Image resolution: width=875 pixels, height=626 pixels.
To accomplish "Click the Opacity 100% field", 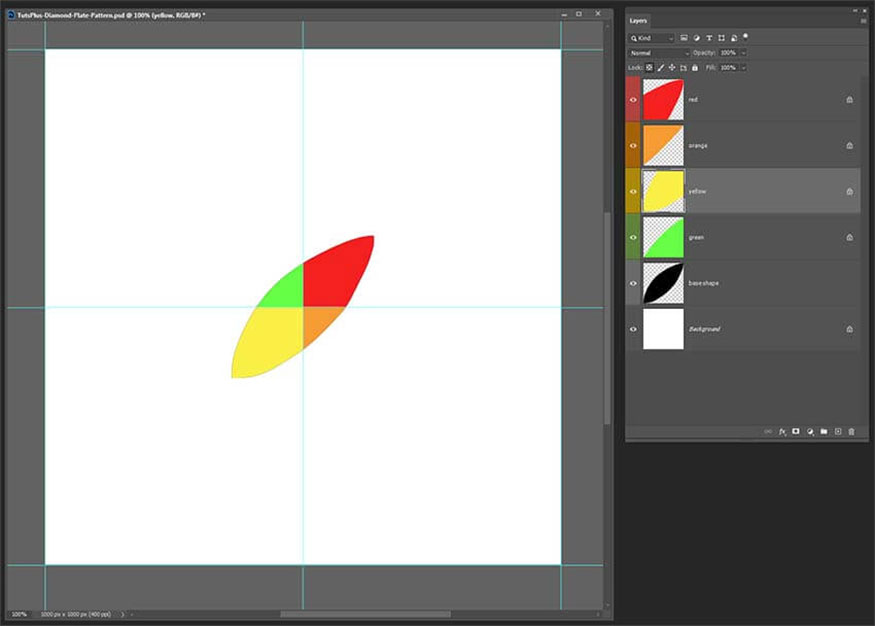I will pyautogui.click(x=729, y=53).
